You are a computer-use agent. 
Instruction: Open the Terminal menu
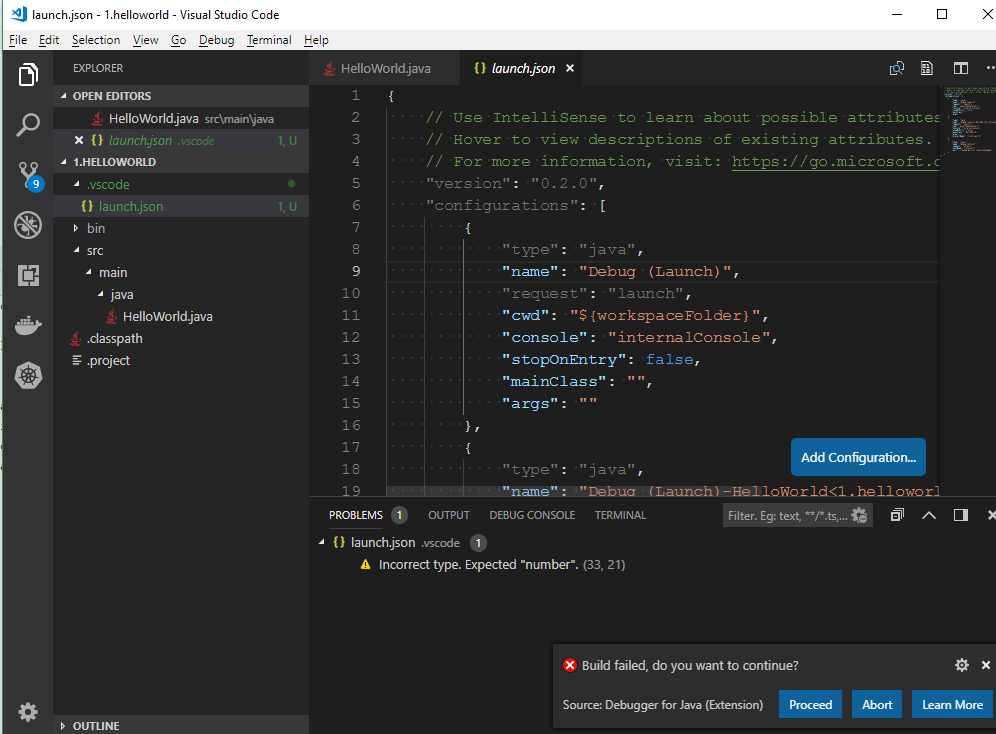269,40
